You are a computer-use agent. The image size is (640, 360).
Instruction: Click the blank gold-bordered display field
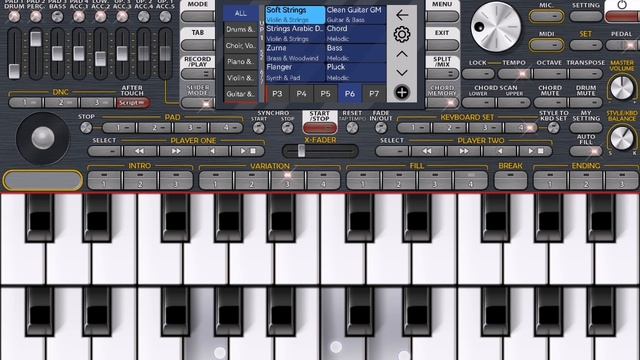[x=43, y=180]
